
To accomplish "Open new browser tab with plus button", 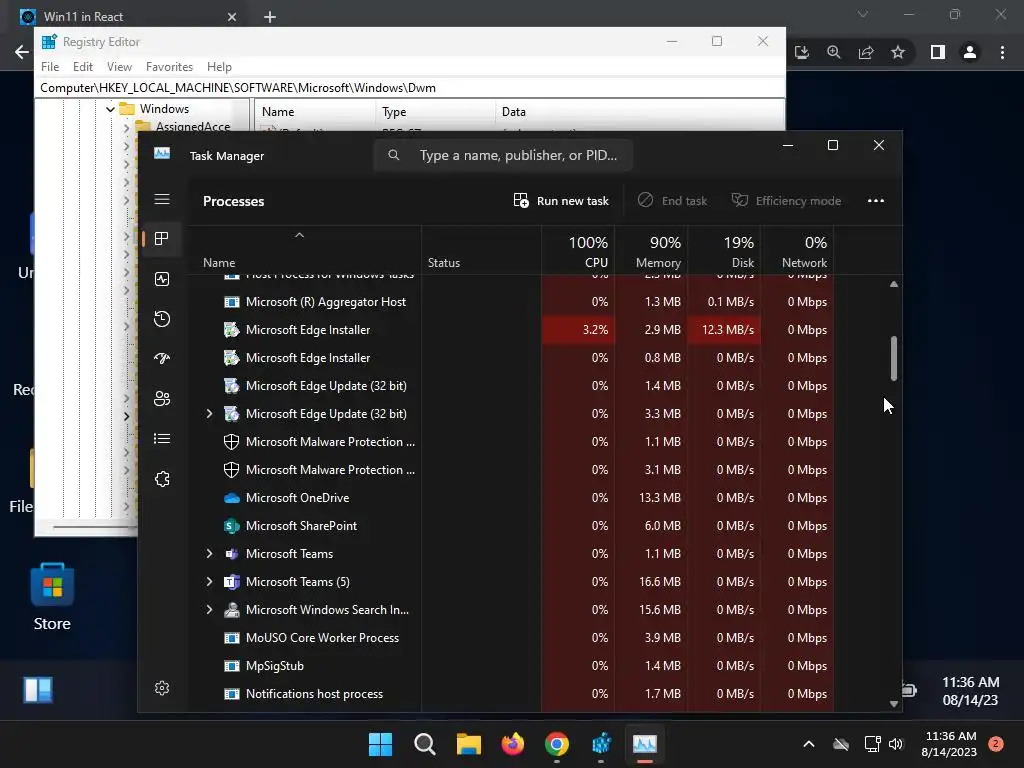I will (x=270, y=17).
